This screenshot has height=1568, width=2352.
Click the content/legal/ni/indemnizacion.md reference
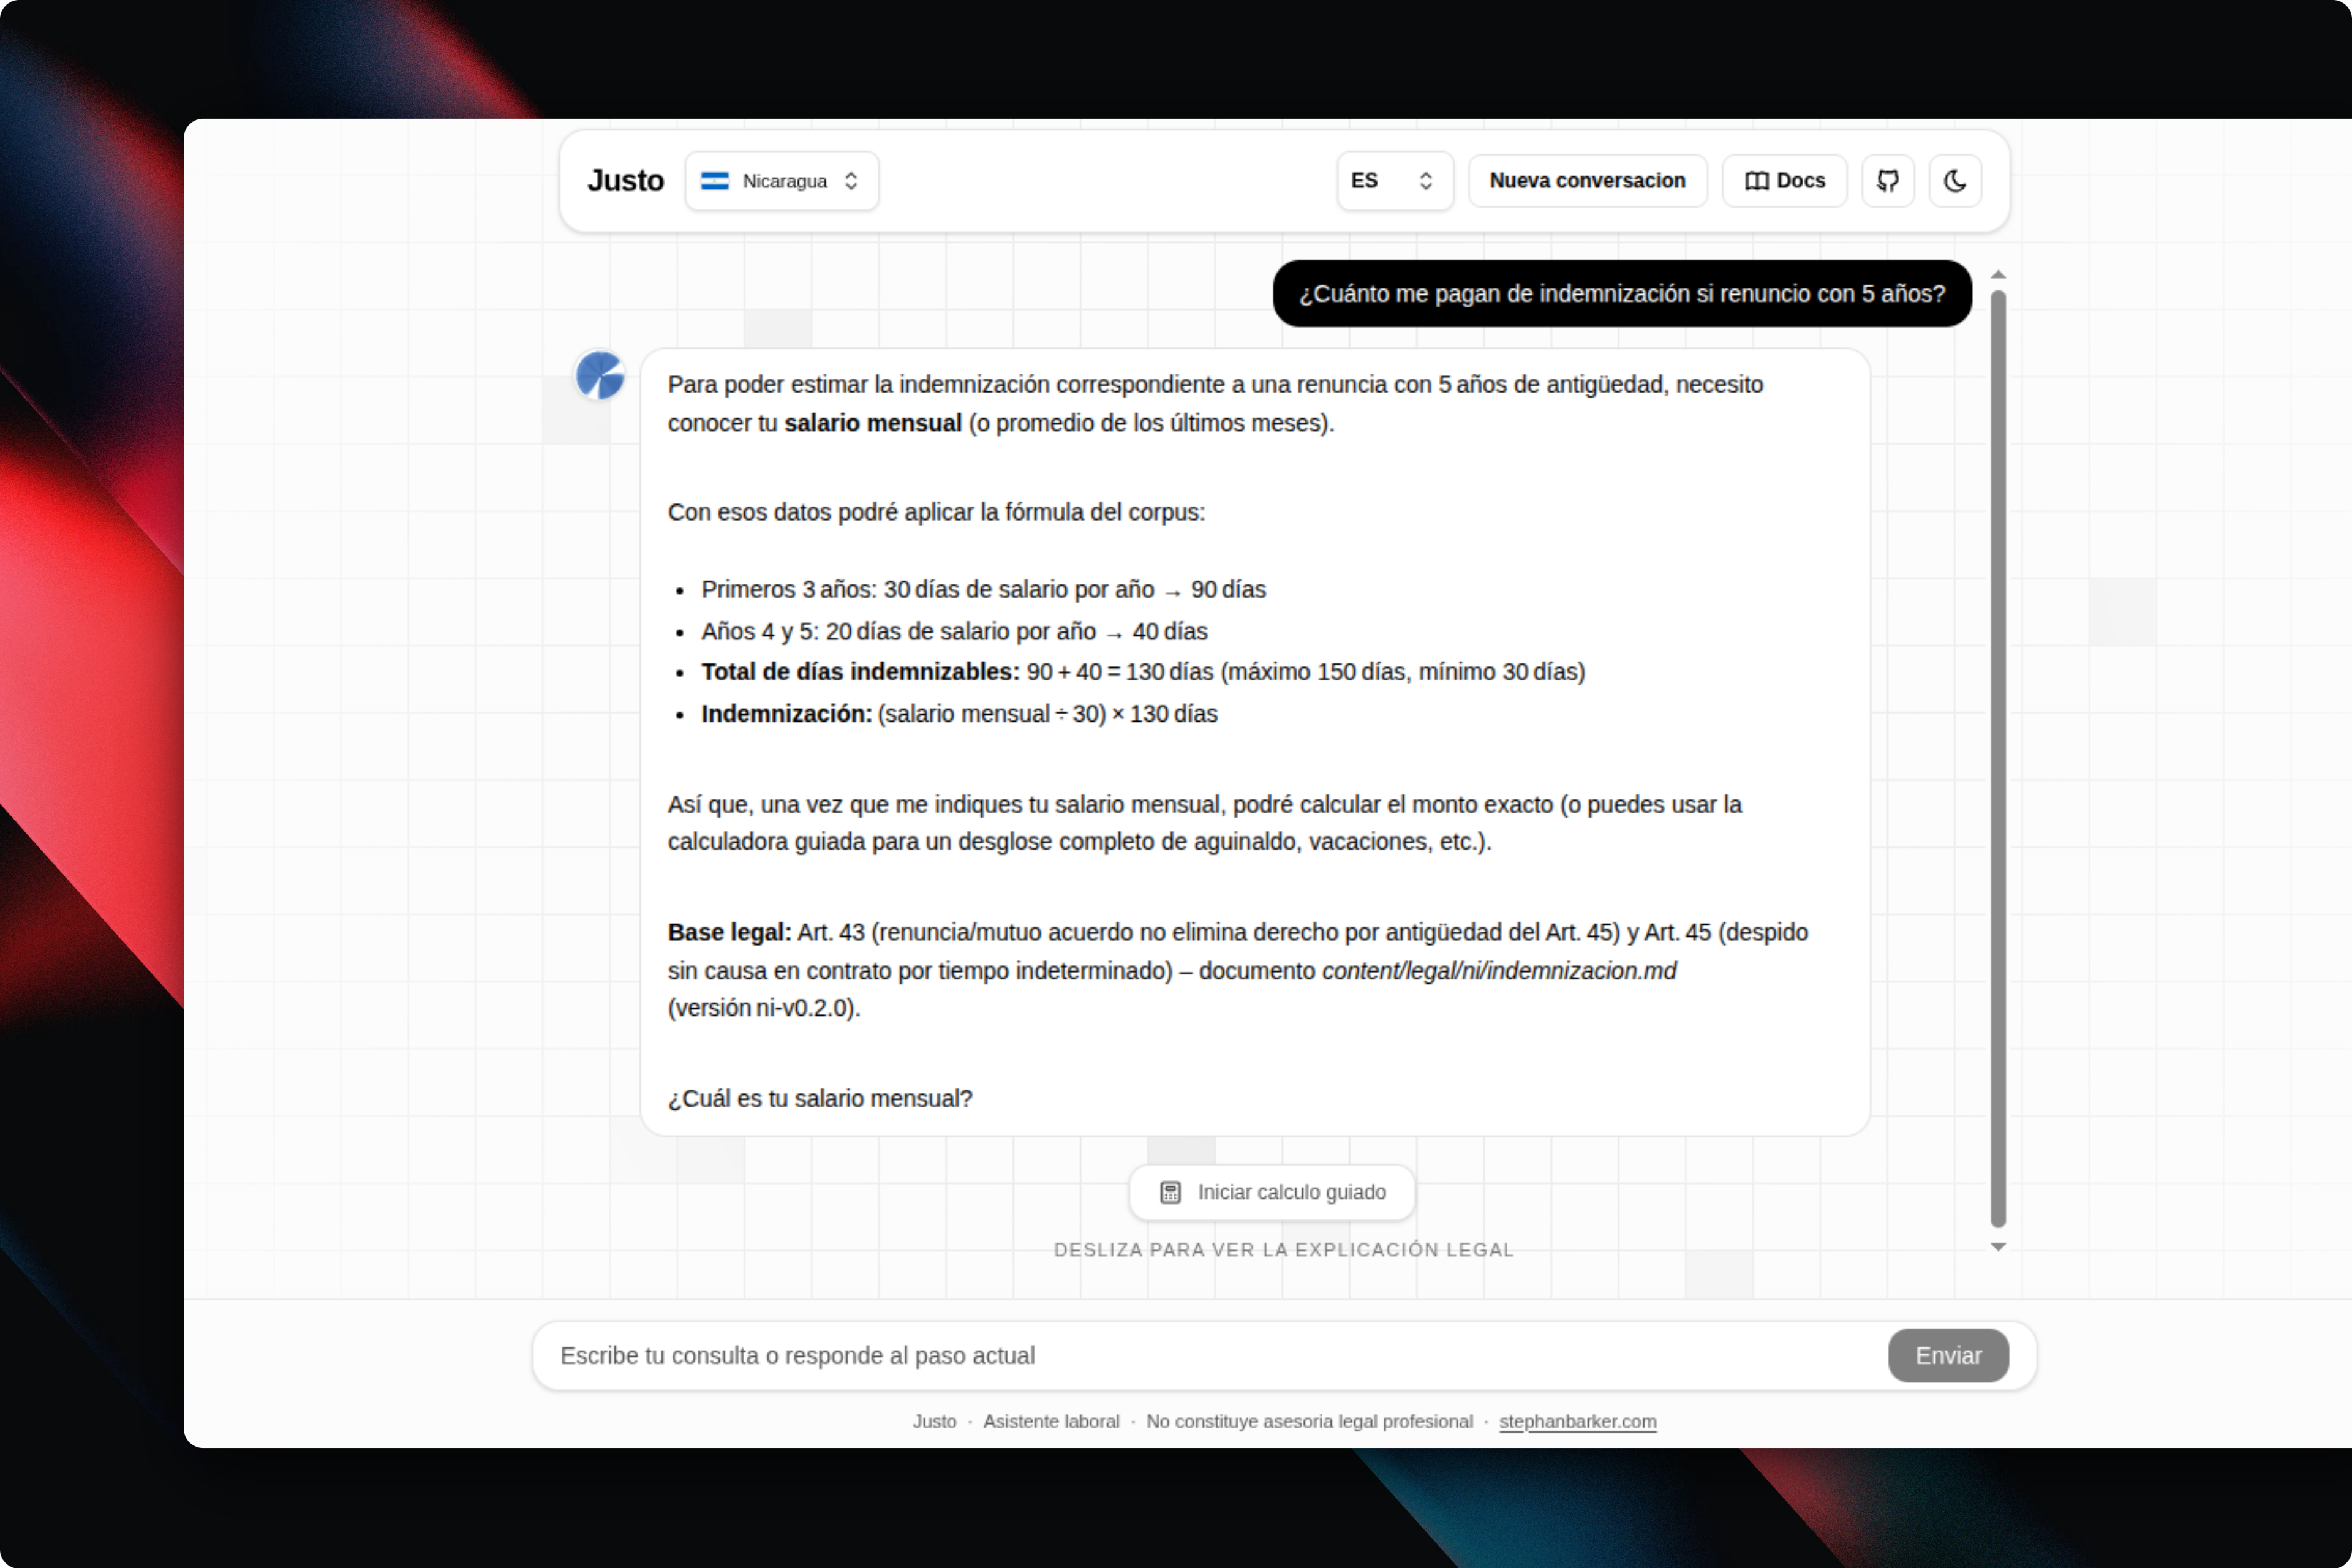click(x=1499, y=971)
